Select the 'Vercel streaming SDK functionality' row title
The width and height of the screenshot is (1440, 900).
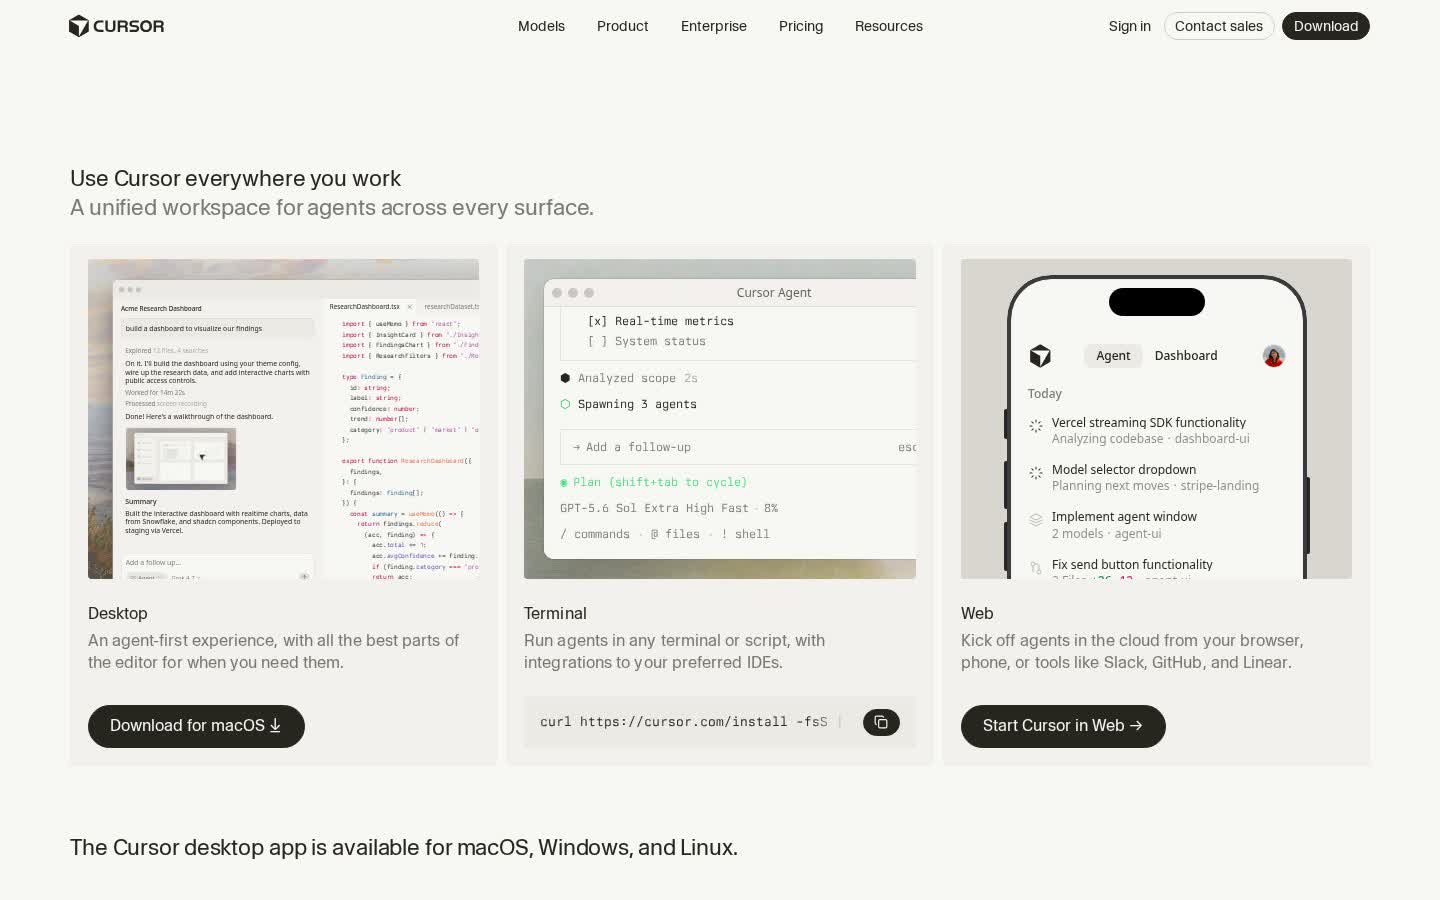(1149, 423)
